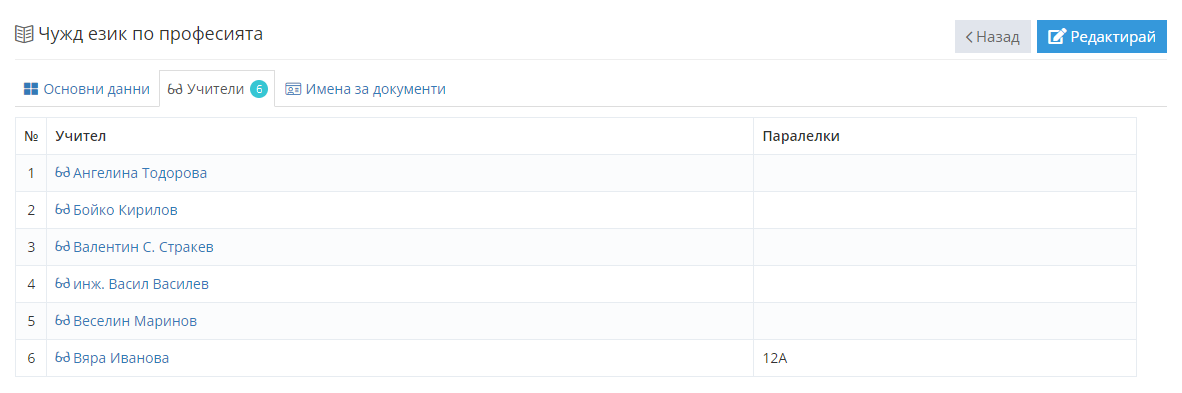This screenshot has height=393, width=1182.
Task: Click row number 3 cell
Action: (x=31, y=247)
